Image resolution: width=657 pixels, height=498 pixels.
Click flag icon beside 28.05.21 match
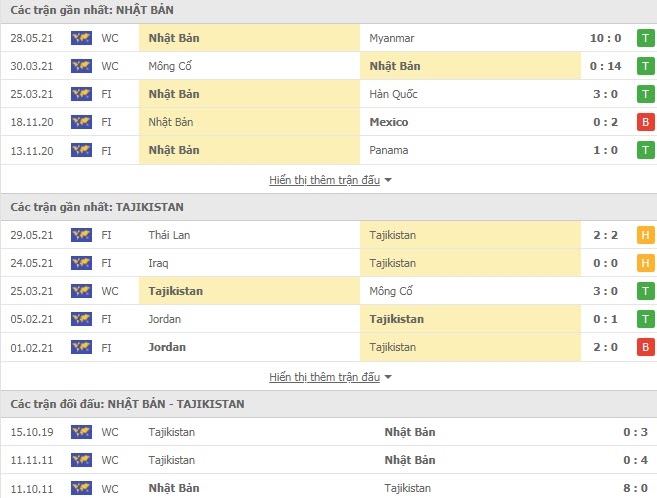(x=81, y=38)
